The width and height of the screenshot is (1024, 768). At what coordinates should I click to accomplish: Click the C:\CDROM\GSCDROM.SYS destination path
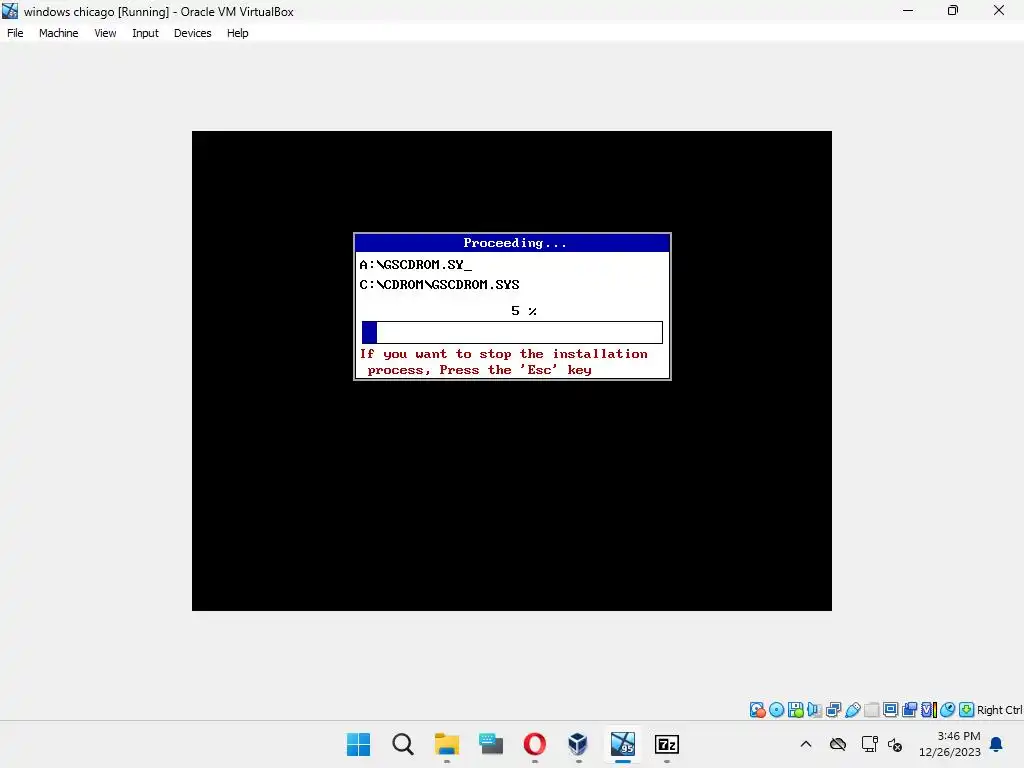tap(440, 285)
